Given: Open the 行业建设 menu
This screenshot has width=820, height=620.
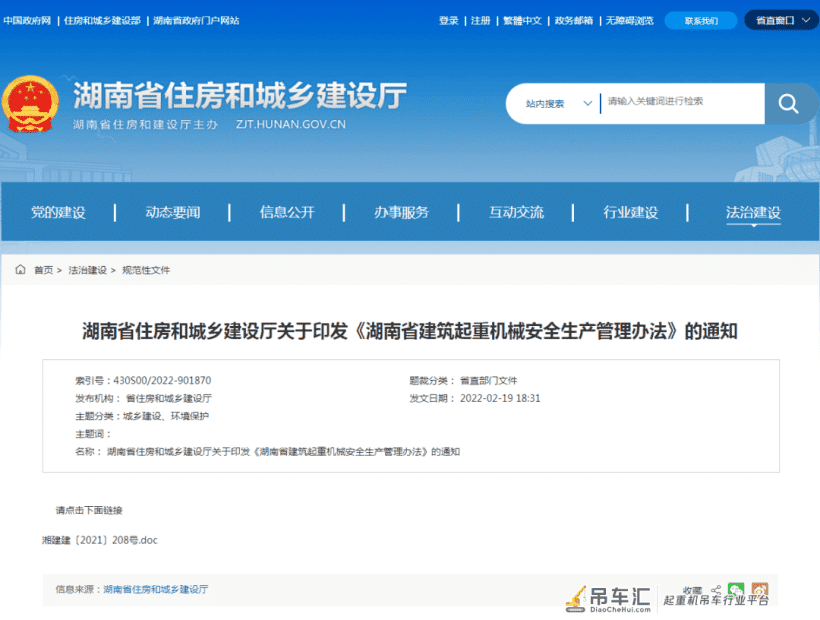Looking at the screenshot, I should 630,212.
